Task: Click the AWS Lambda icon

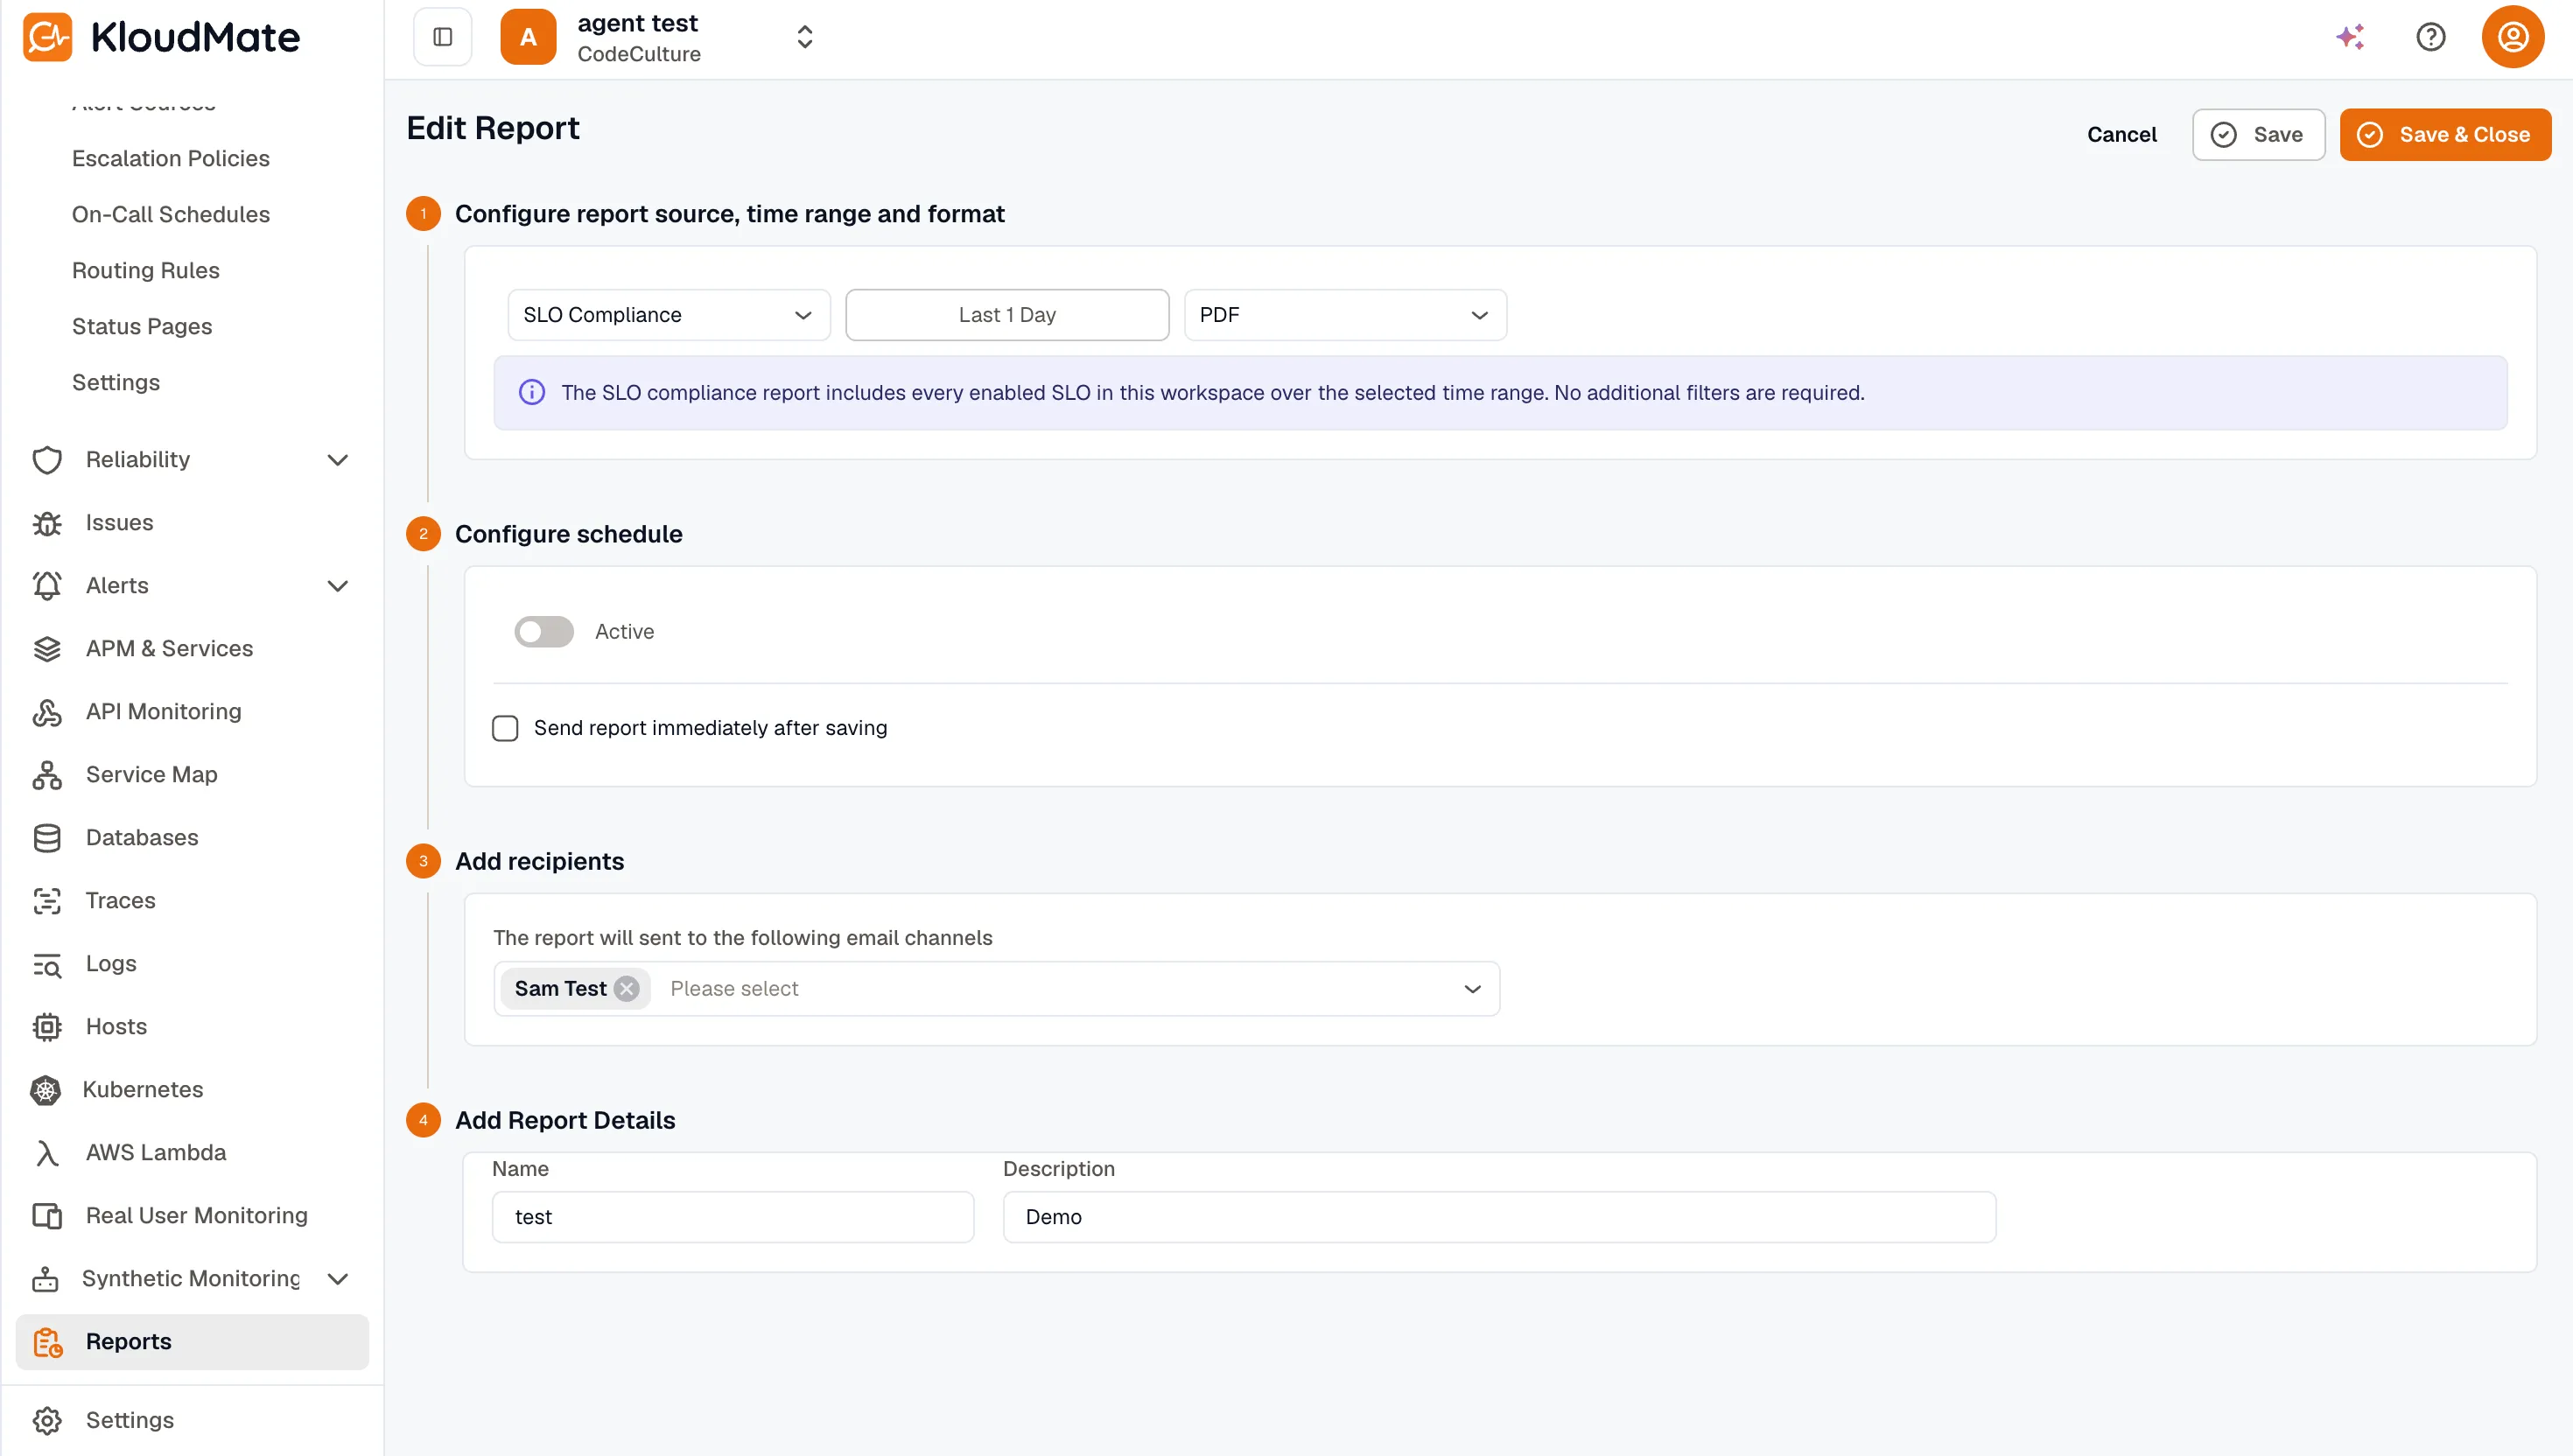Action: 47,1153
